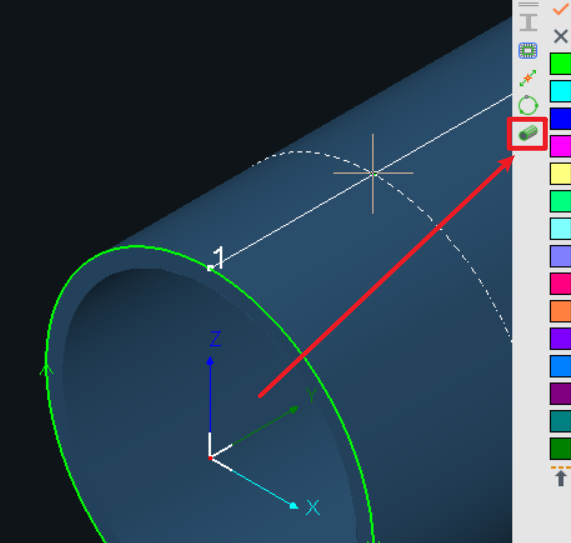Select the yellow color swatch
Screen dimensions: 571x543
pos(561,174)
